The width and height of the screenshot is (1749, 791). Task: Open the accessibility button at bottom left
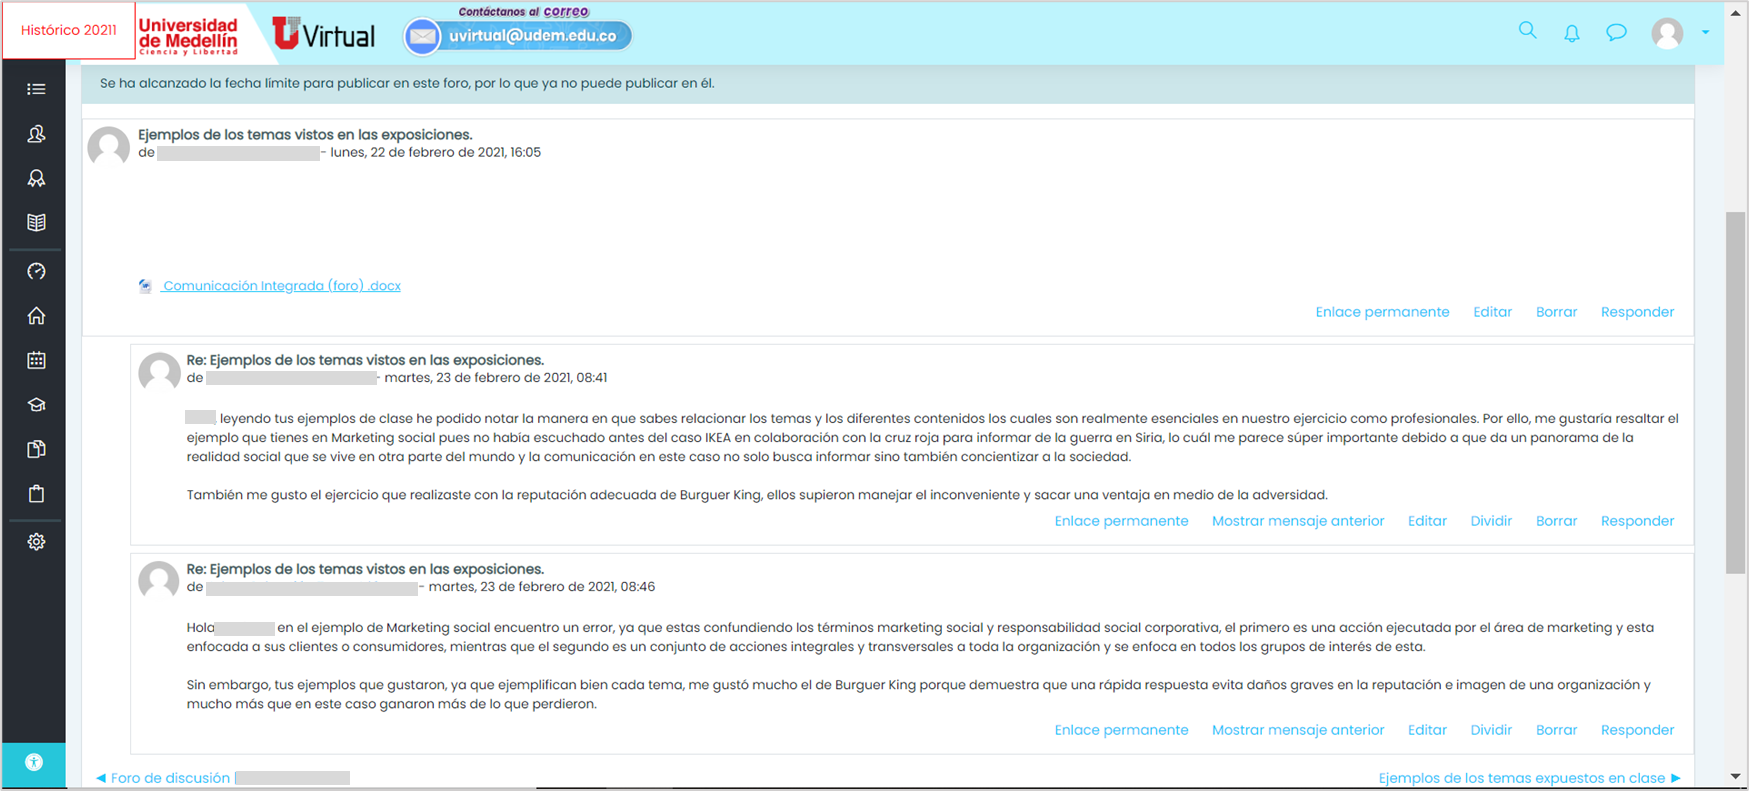tap(34, 763)
